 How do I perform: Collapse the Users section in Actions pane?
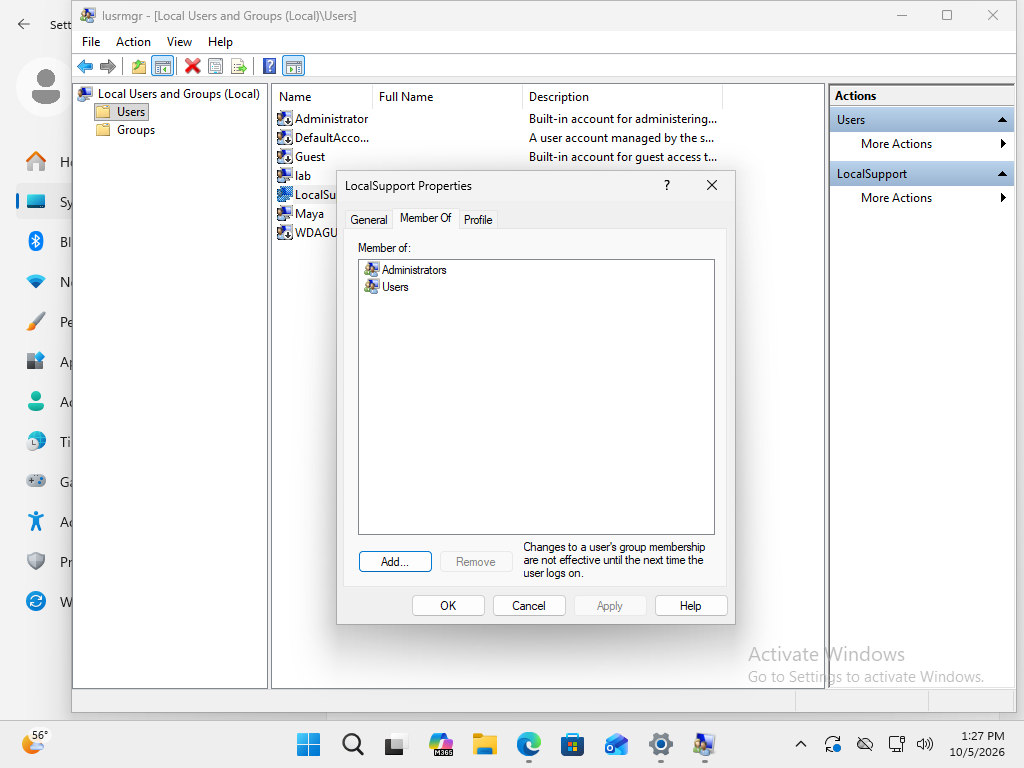(1002, 120)
